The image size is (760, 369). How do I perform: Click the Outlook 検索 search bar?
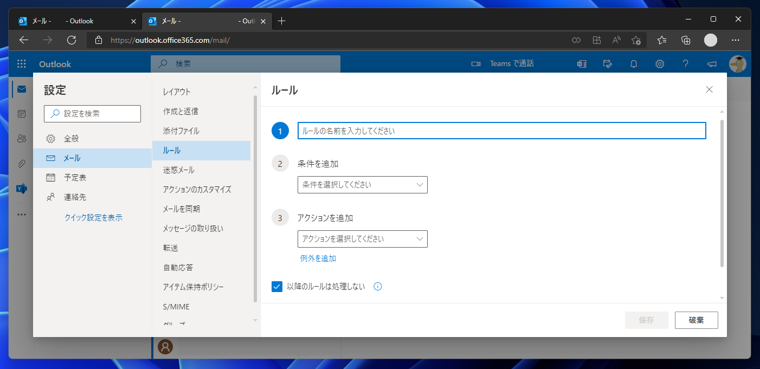(x=245, y=64)
